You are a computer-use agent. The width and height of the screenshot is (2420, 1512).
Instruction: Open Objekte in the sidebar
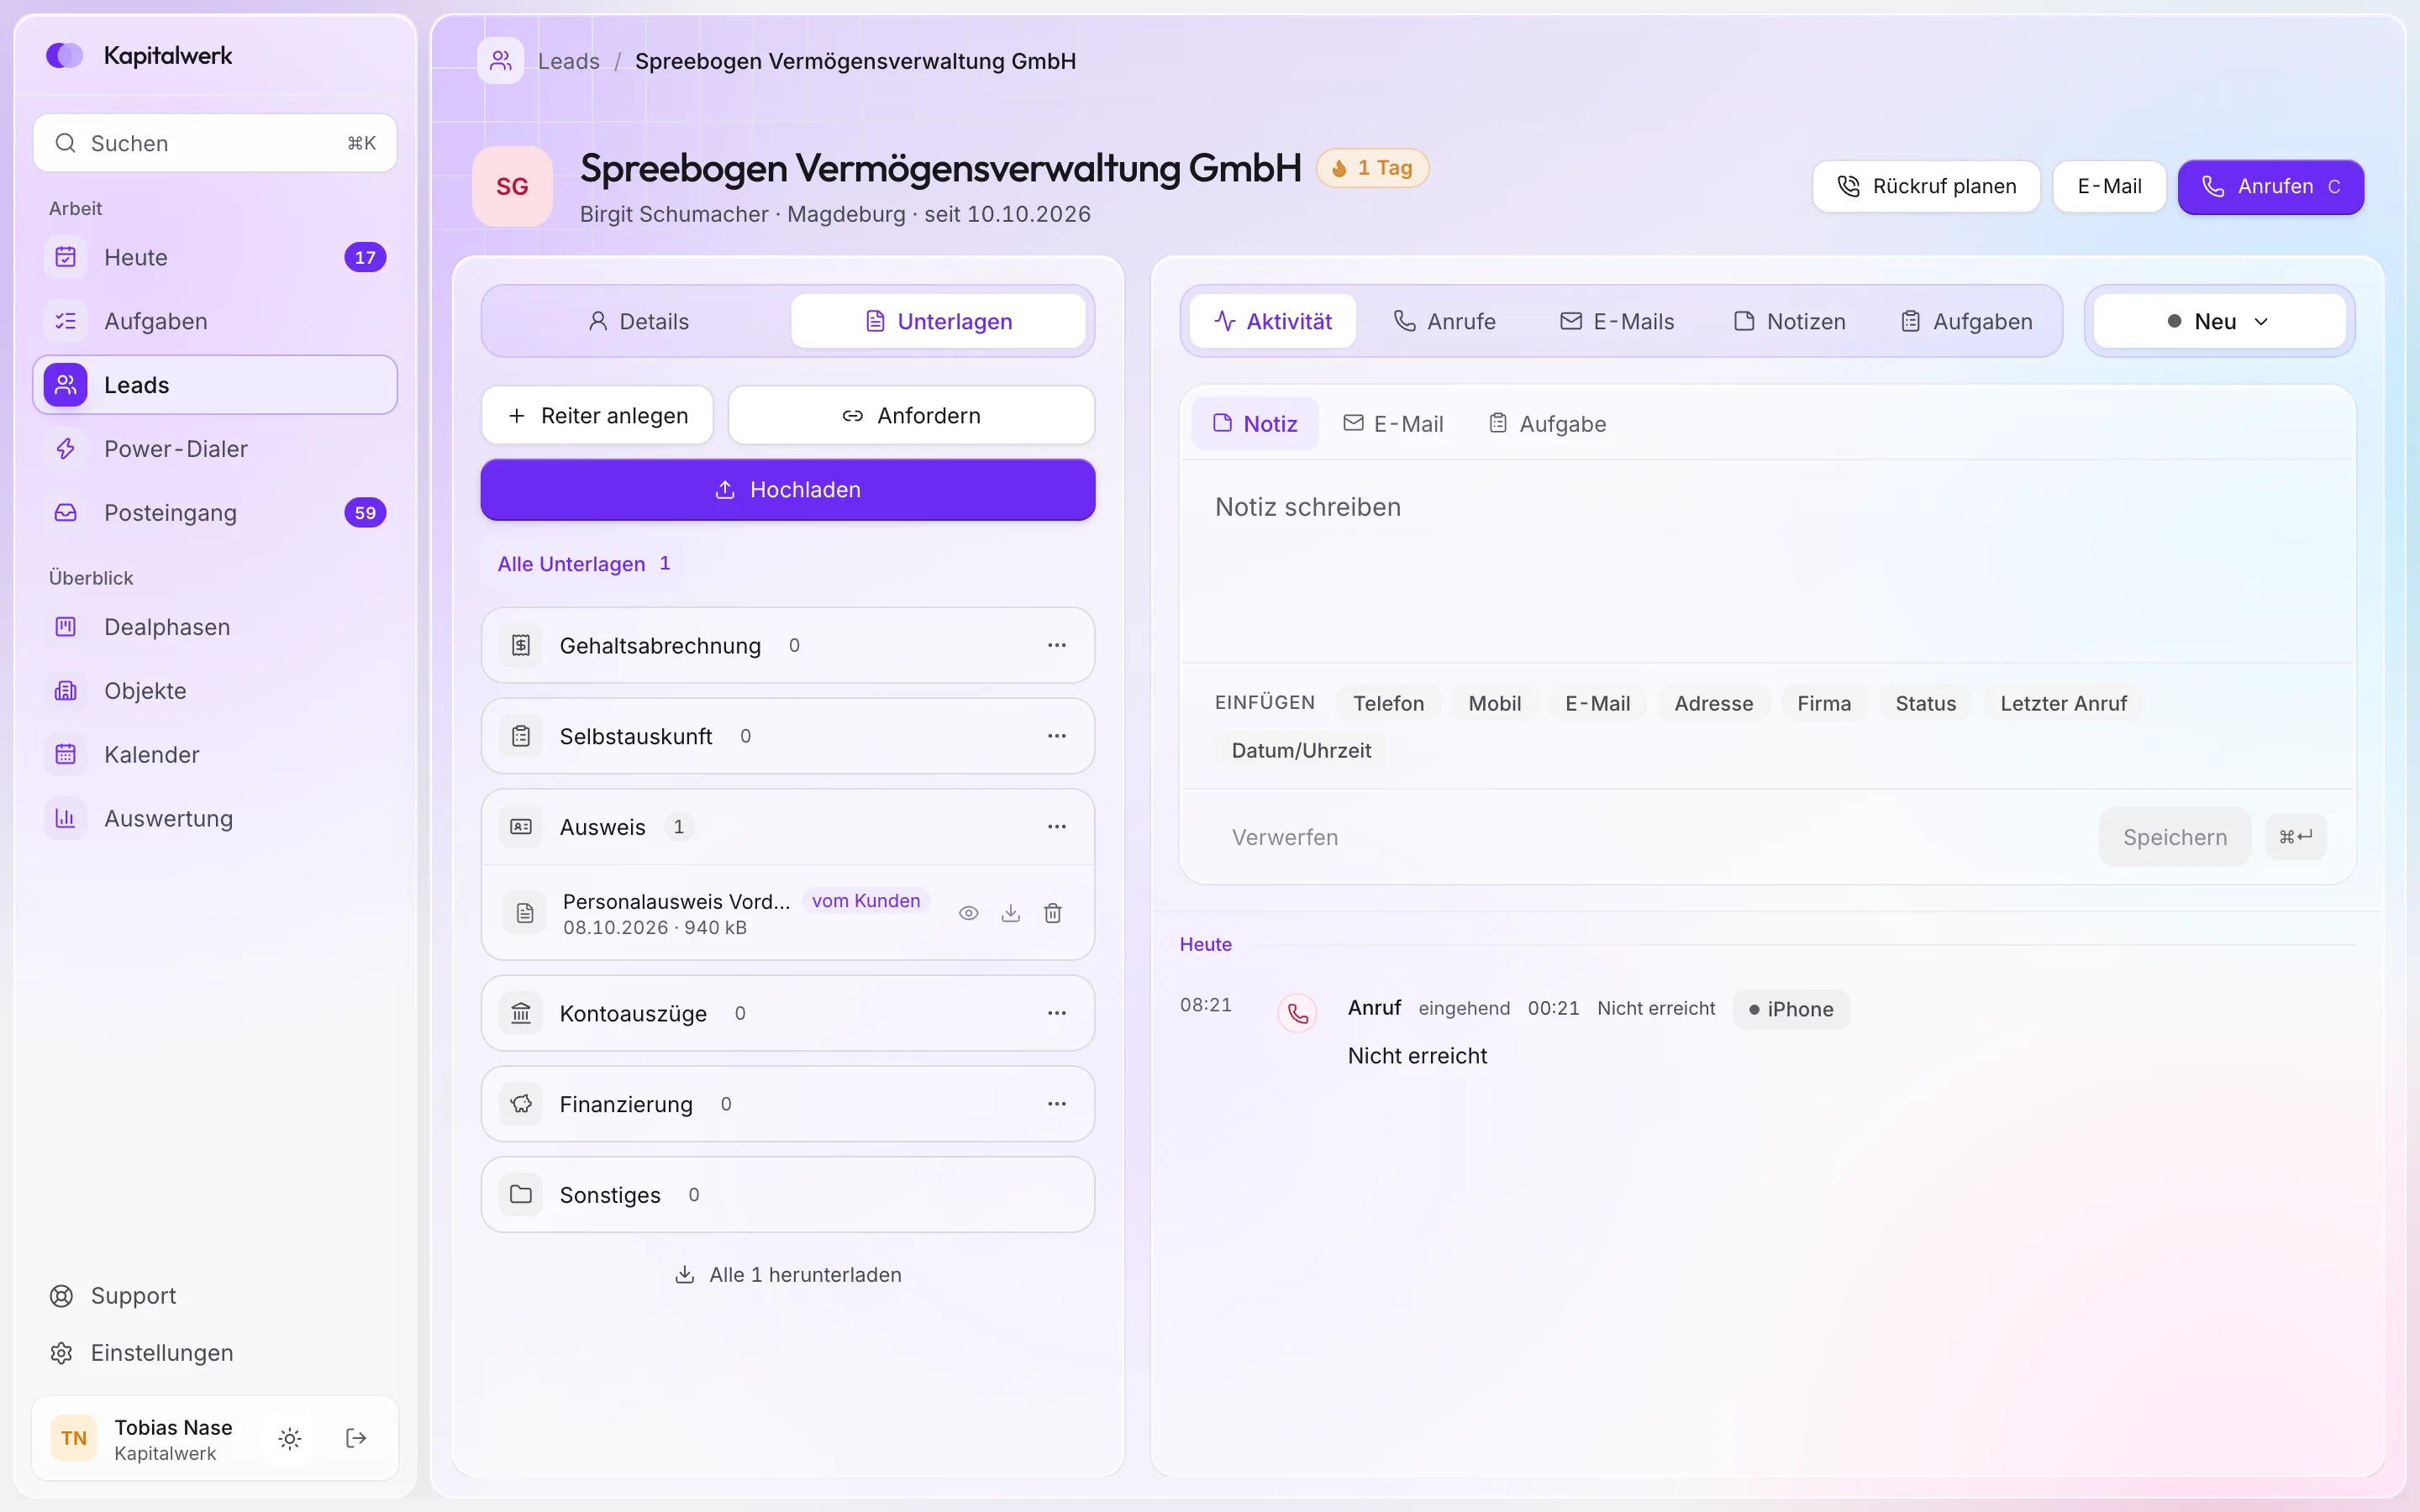click(x=215, y=691)
